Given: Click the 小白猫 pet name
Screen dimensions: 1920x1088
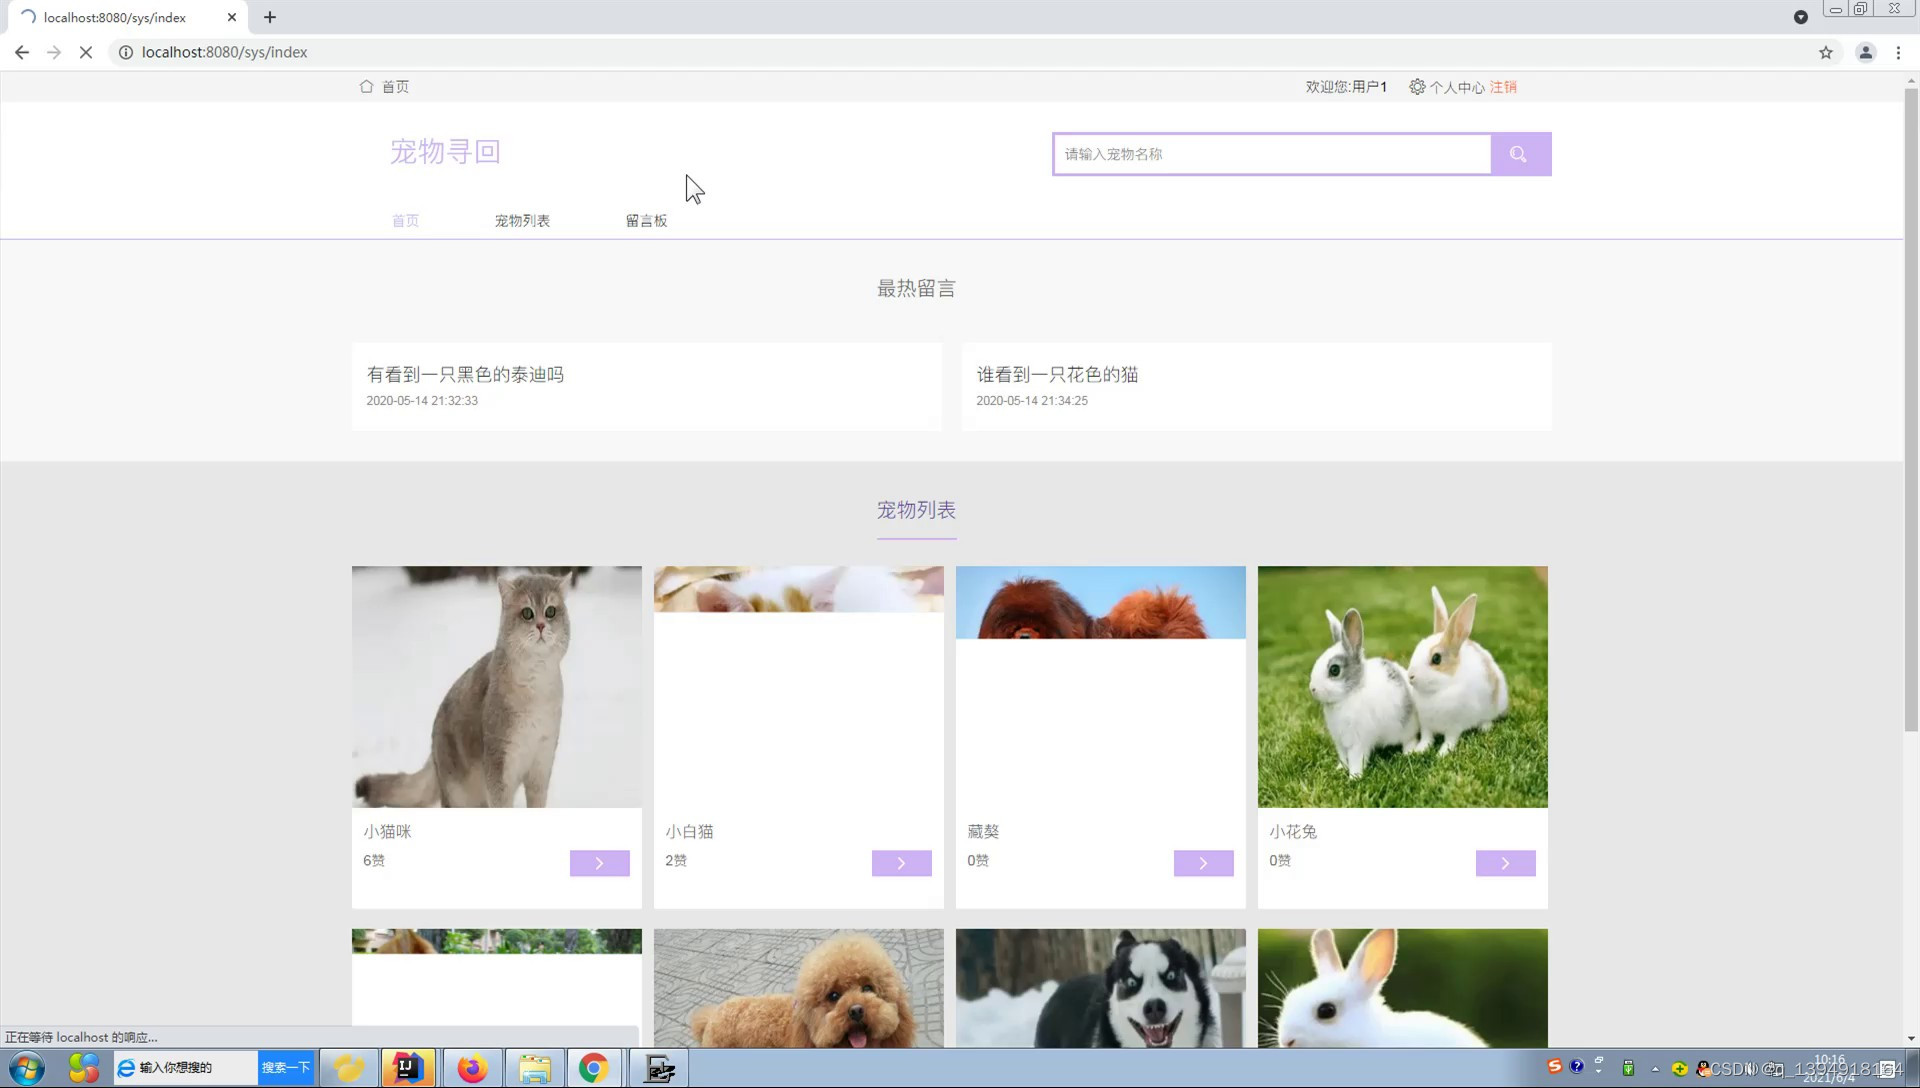Looking at the screenshot, I should pos(689,831).
